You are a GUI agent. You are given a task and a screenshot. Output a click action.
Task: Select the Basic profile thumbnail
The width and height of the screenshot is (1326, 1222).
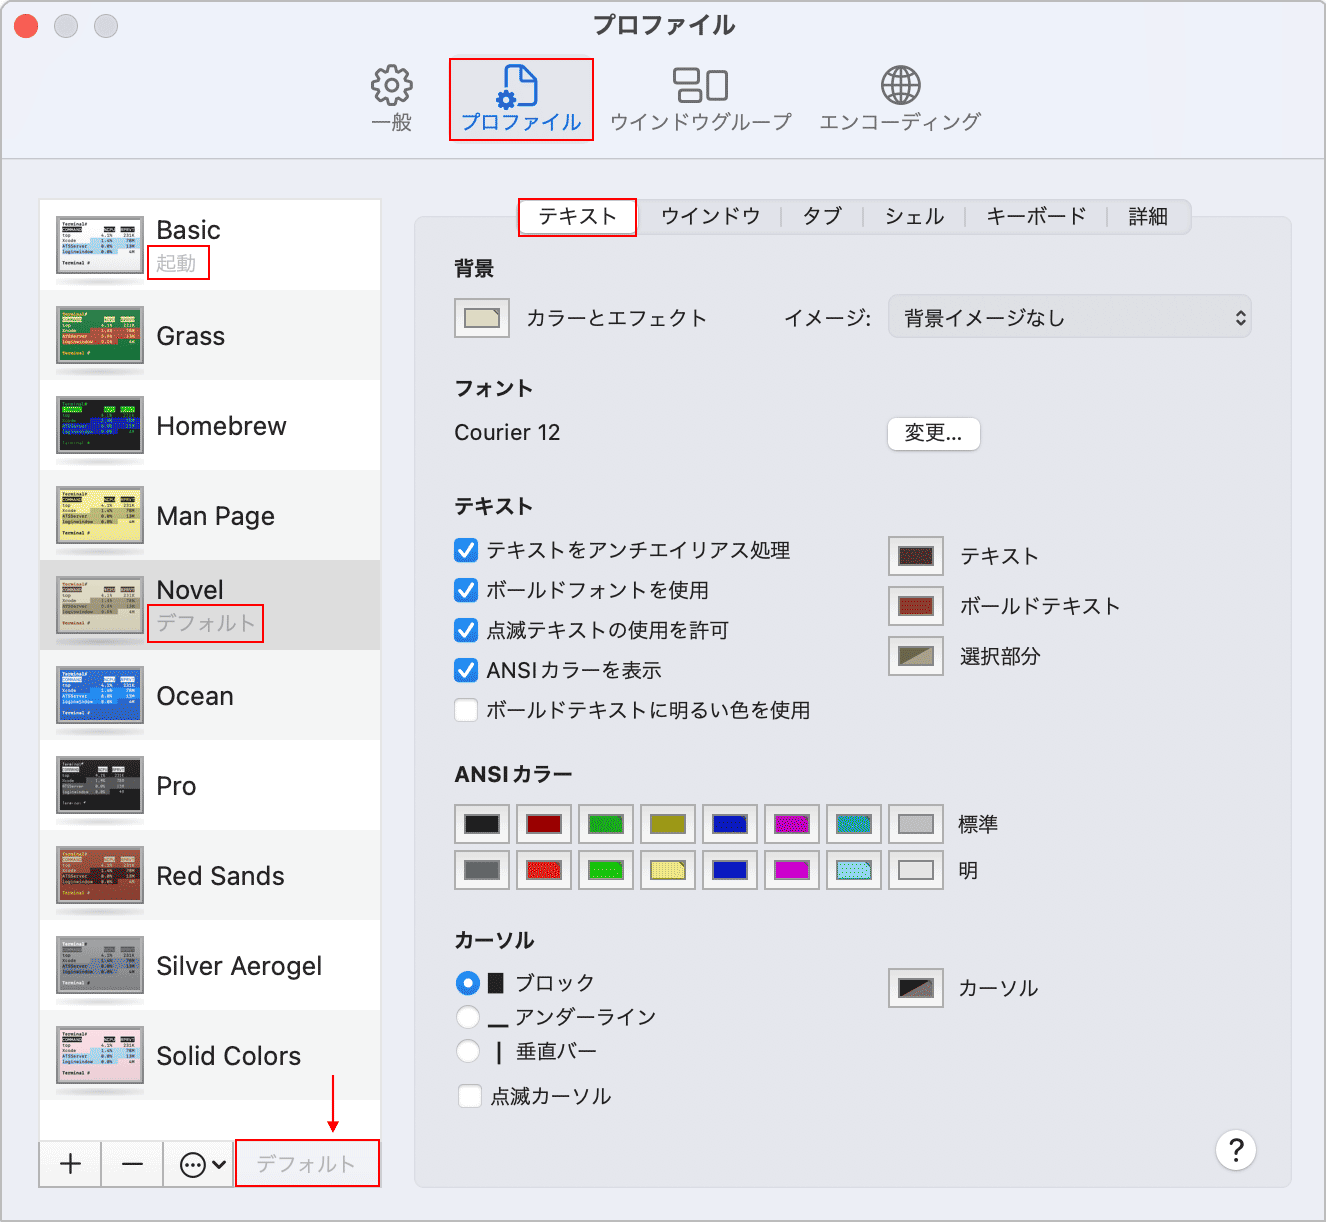(100, 246)
